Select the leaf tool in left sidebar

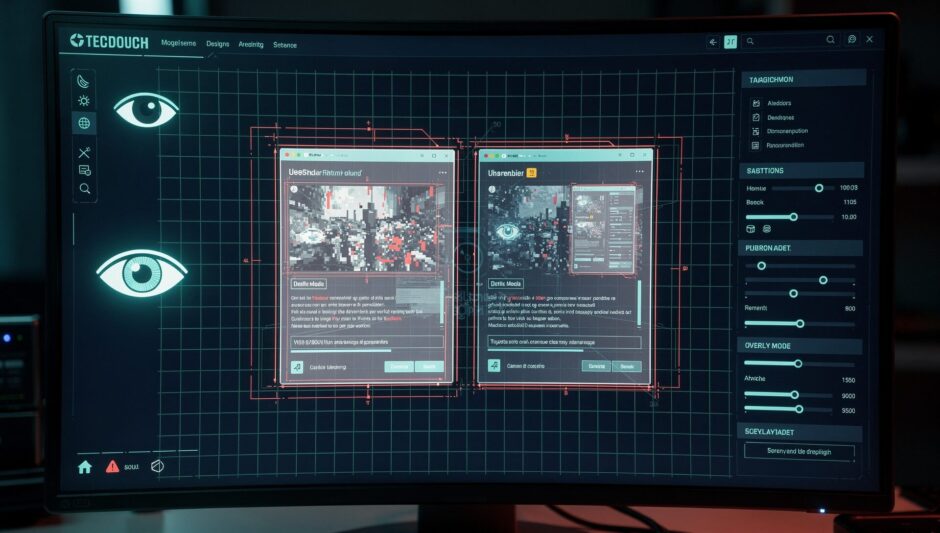click(x=84, y=80)
